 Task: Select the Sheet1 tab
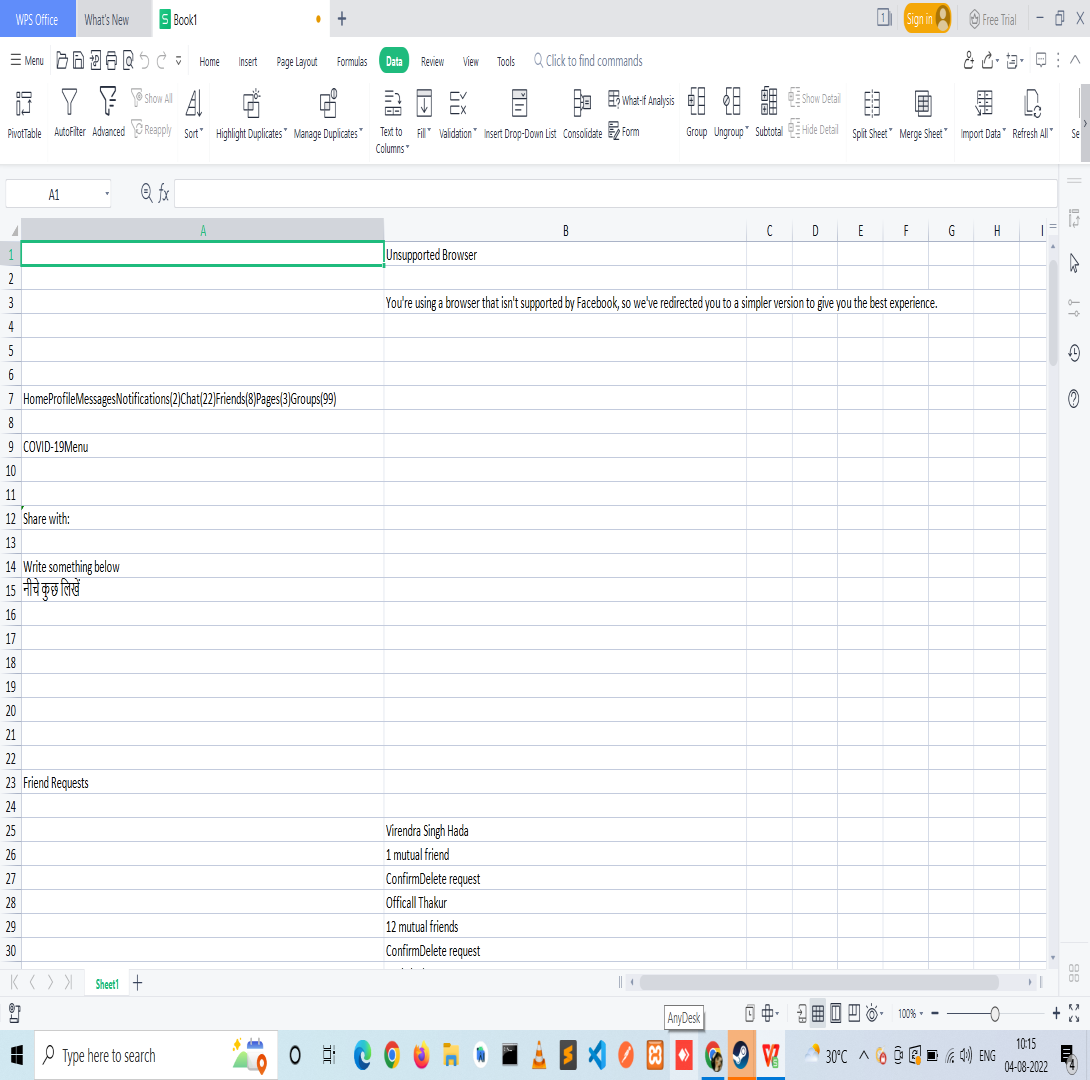106,984
